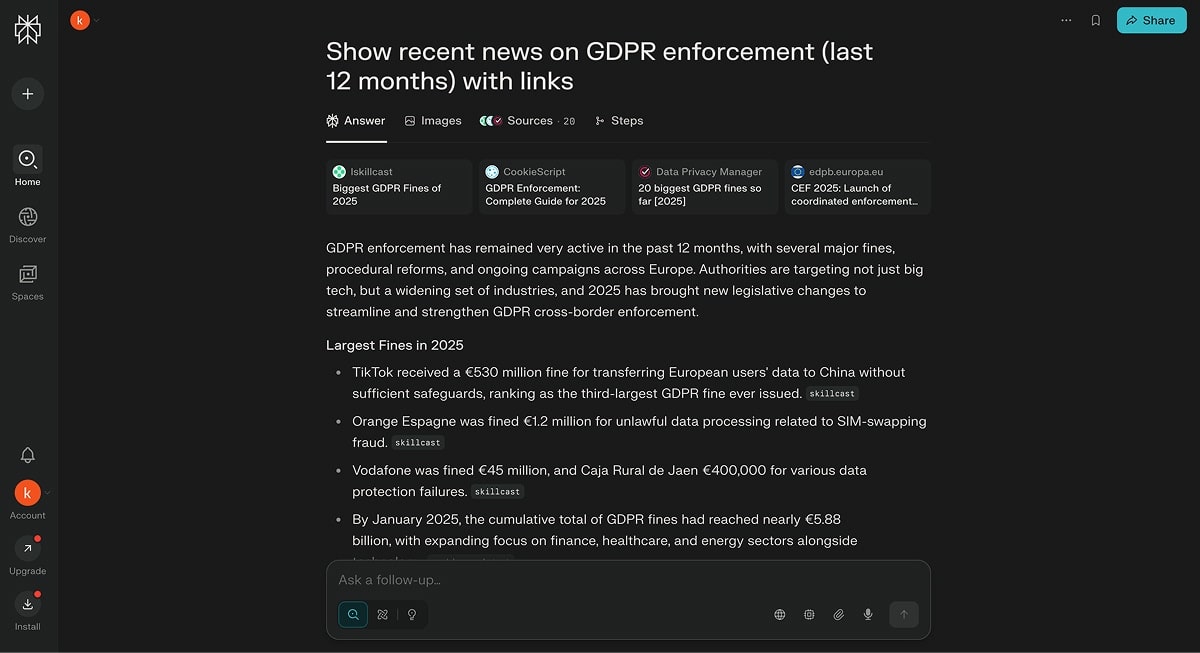Attach a file with paperclip icon
The width and height of the screenshot is (1200, 653).
click(839, 615)
